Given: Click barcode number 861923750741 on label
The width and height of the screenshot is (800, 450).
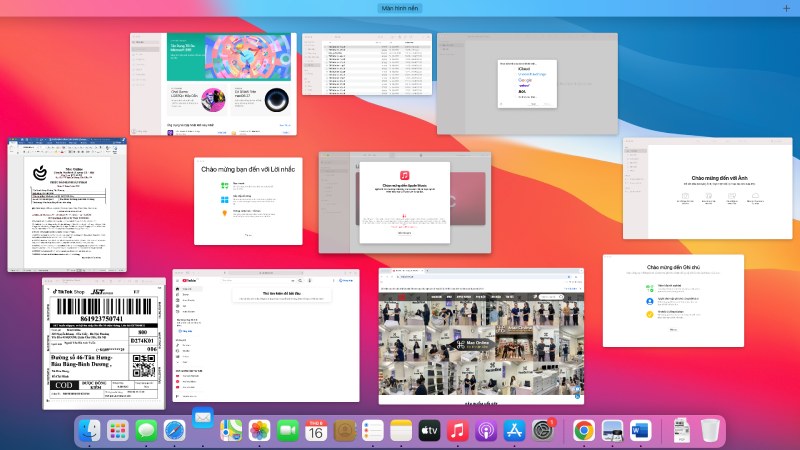Looking at the screenshot, I should tap(104, 318).
